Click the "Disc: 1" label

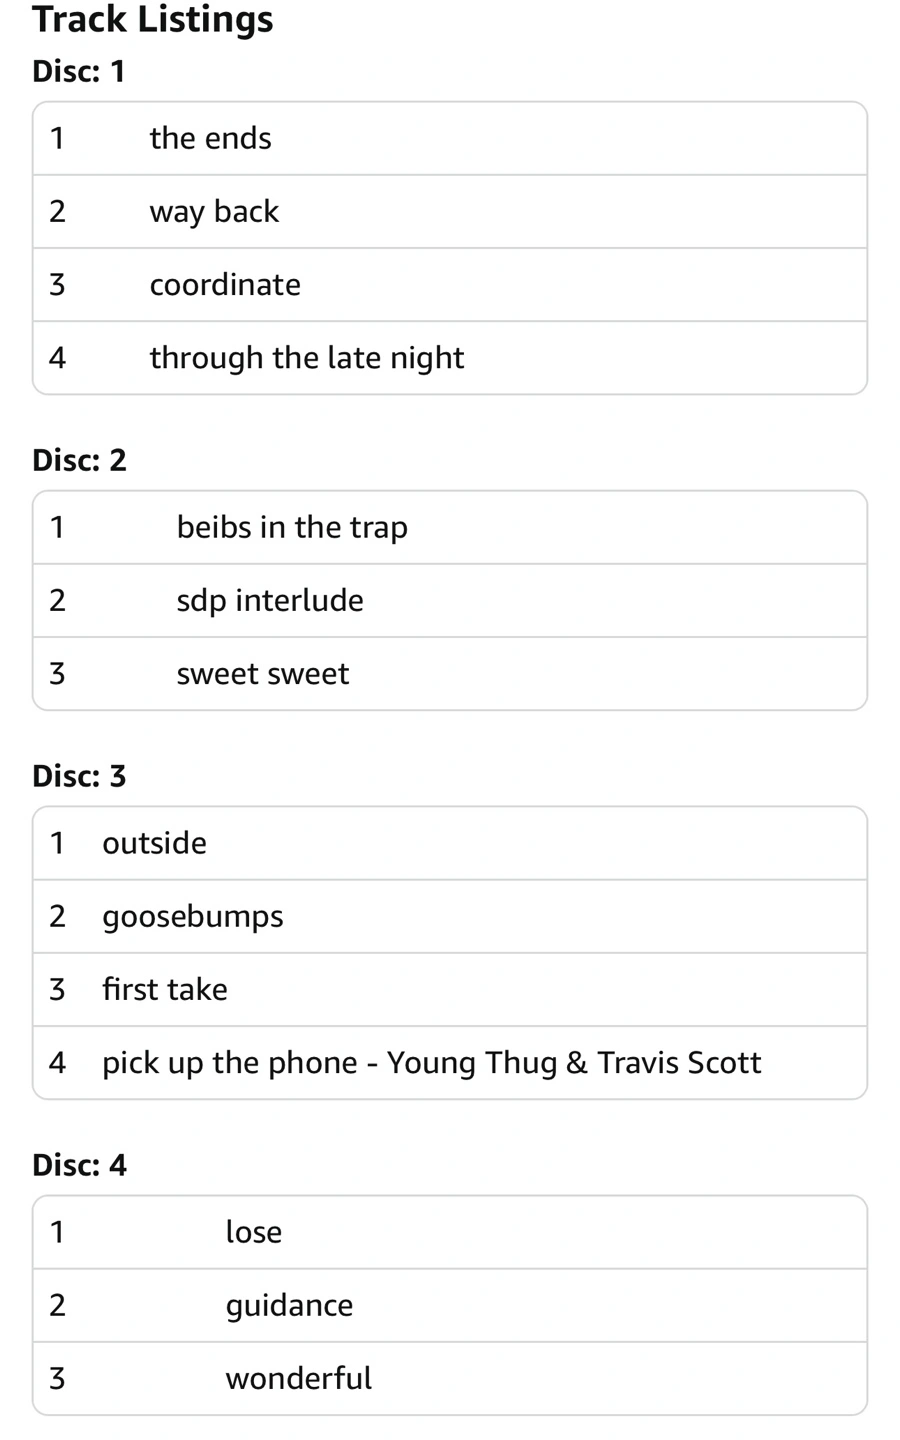(x=79, y=71)
